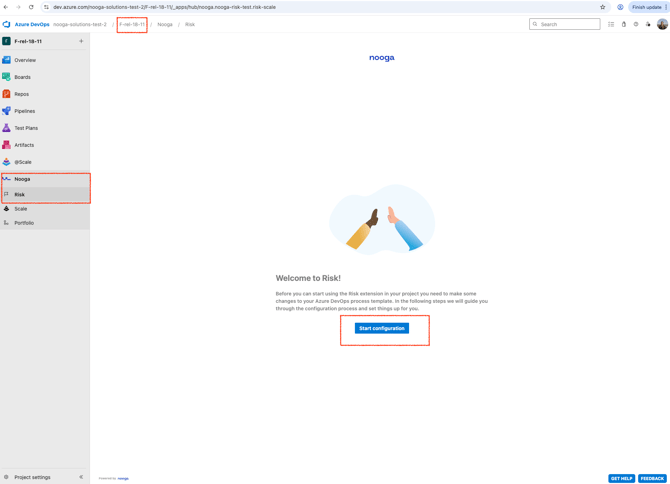Viewport: 670px width, 484px height.
Task: Reload the page in browser
Action: (31, 7)
